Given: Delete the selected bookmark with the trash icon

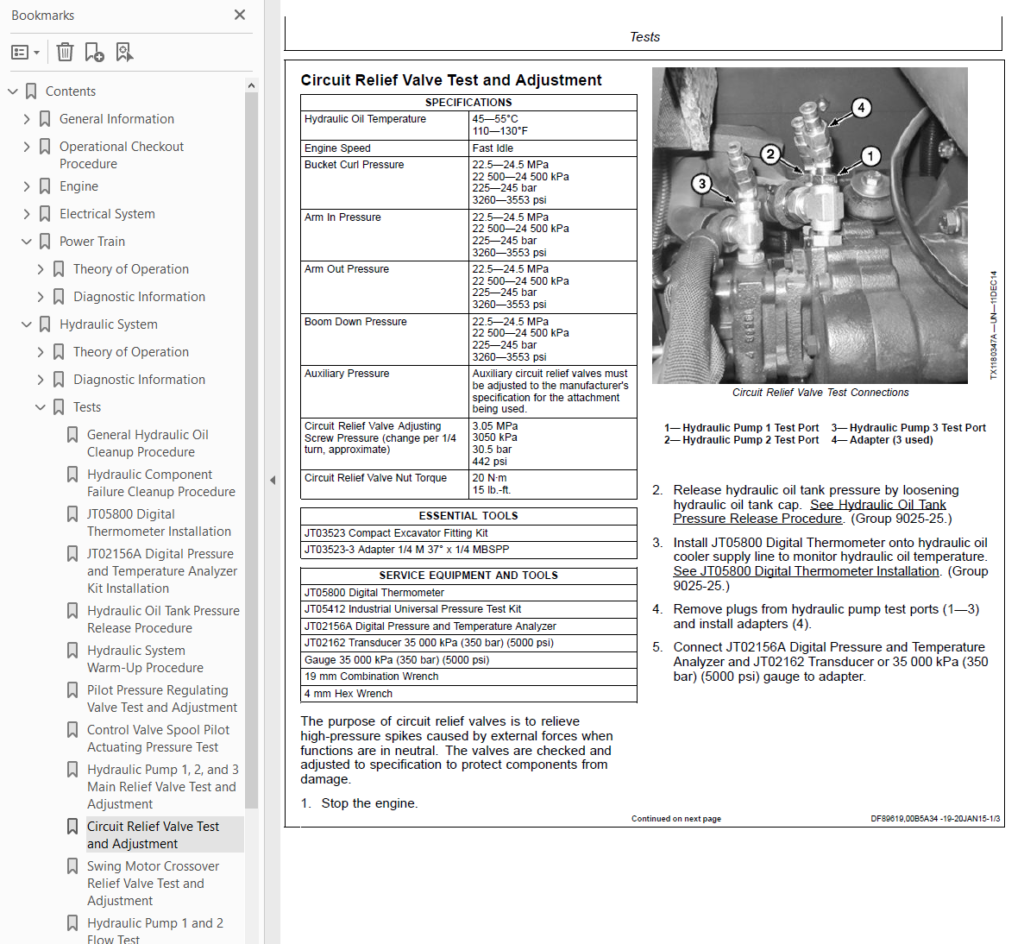Looking at the screenshot, I should click(x=65, y=52).
